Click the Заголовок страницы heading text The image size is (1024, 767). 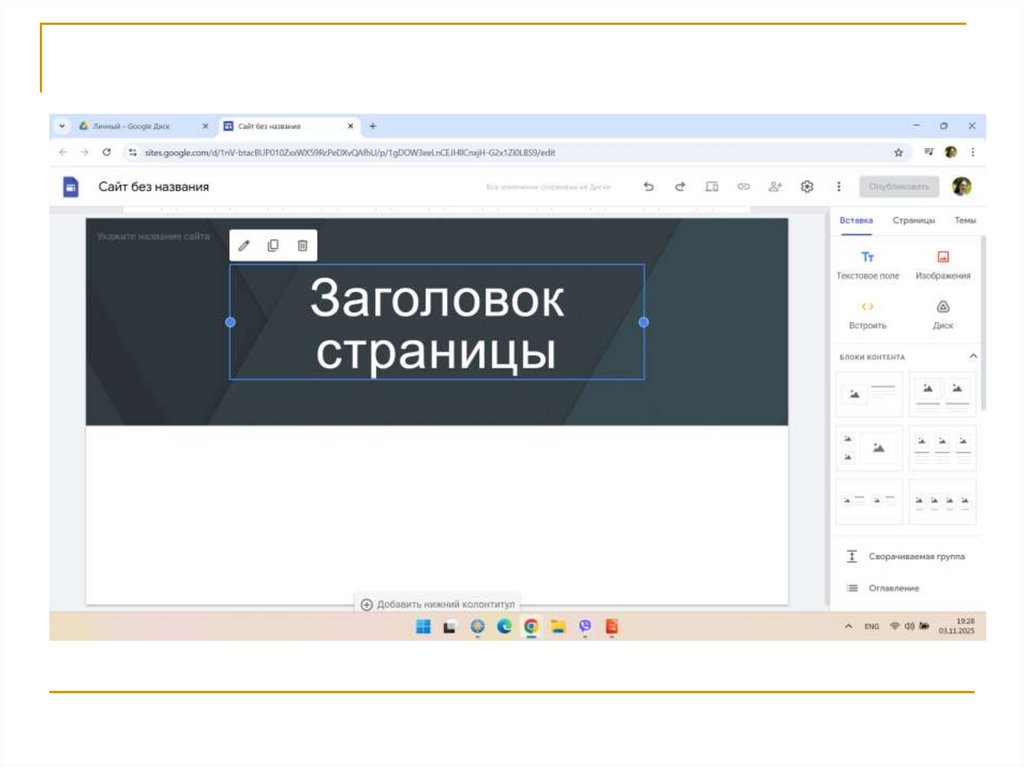point(437,324)
